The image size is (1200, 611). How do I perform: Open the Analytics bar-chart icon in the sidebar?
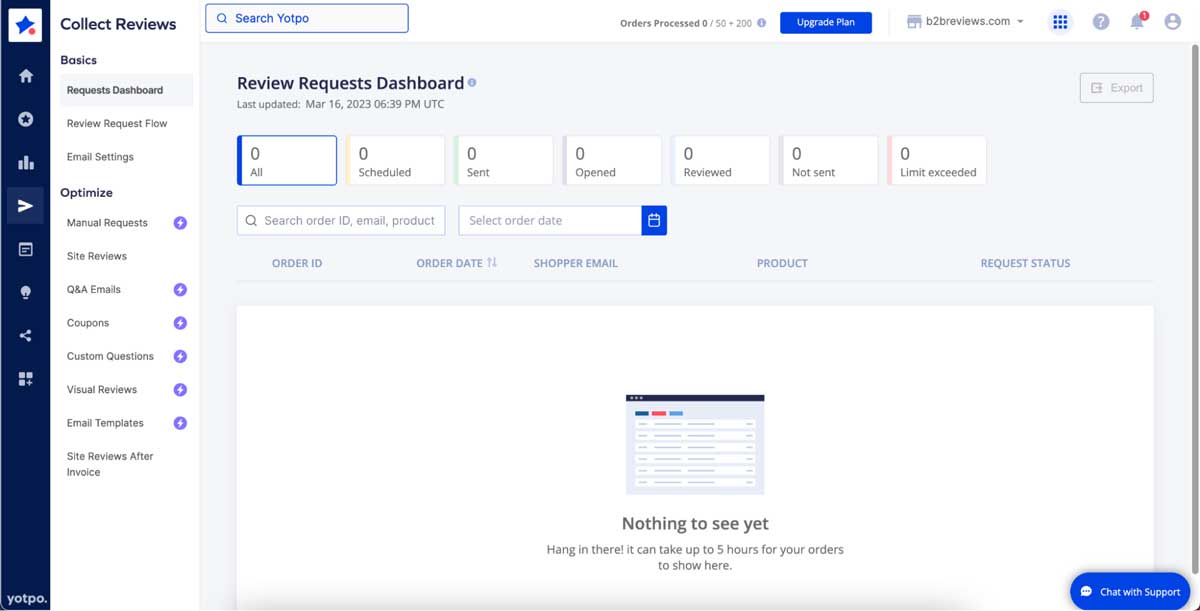coord(25,160)
